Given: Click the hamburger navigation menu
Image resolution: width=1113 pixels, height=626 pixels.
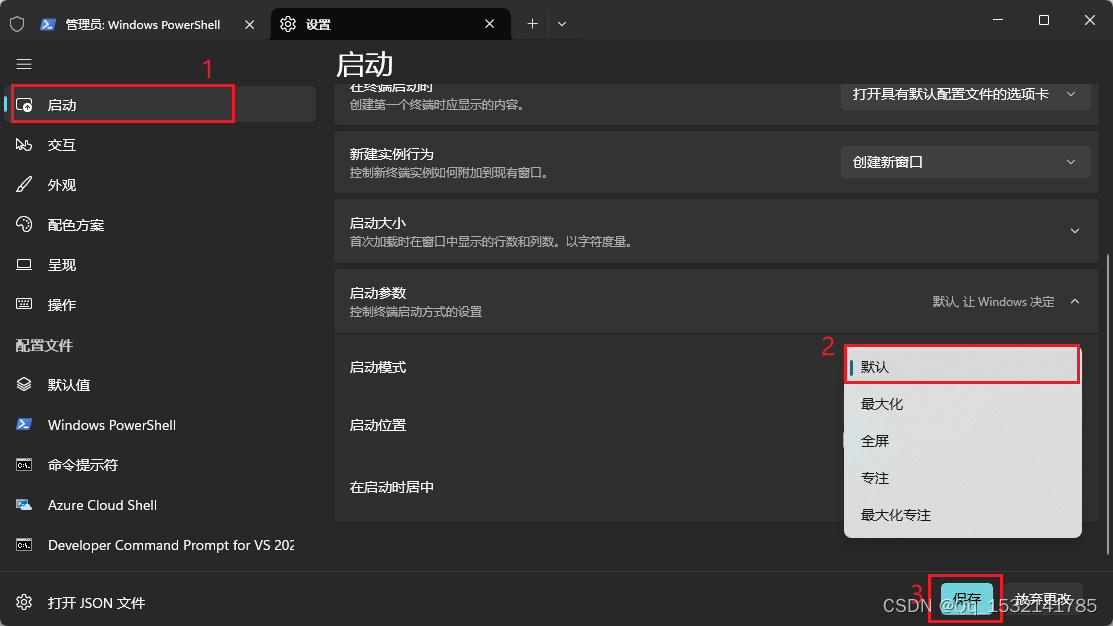Looking at the screenshot, I should [24, 63].
